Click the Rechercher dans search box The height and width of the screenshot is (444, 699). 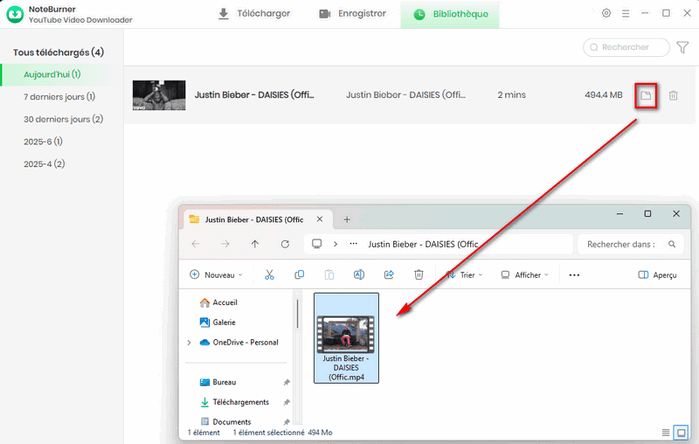pos(630,244)
